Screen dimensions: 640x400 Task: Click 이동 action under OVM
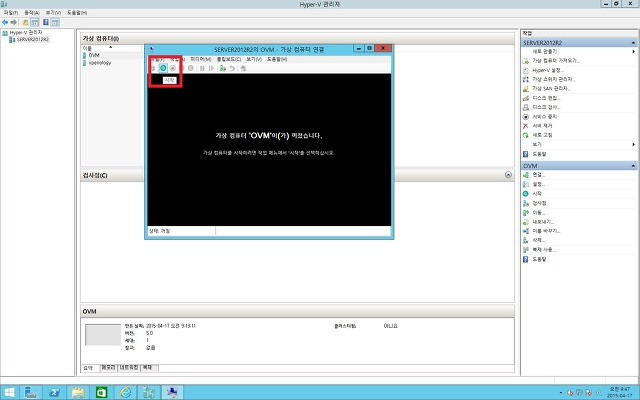[x=538, y=212]
